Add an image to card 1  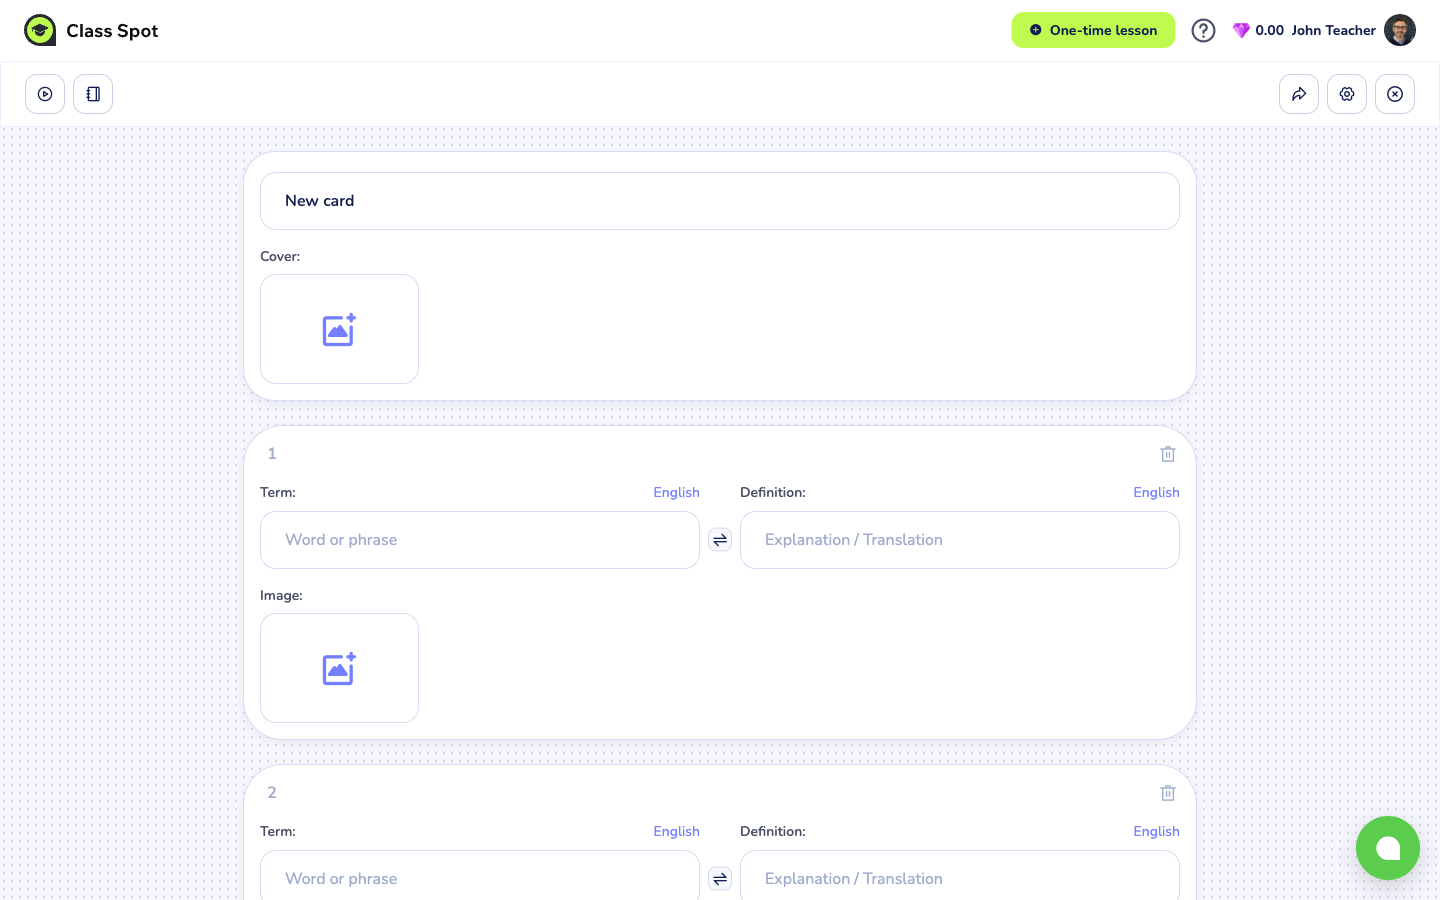coord(339,668)
